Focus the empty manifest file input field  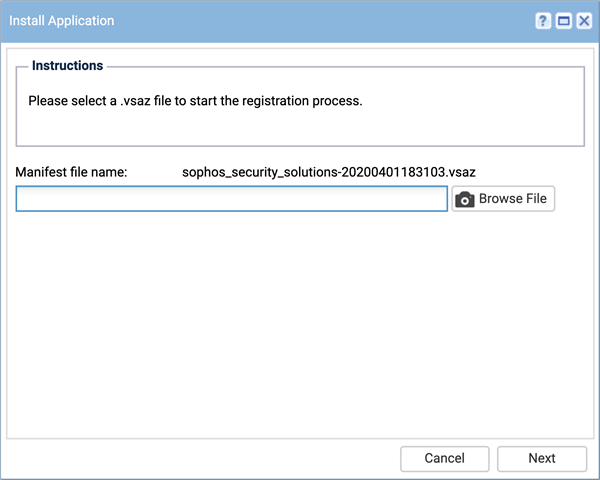coord(232,199)
